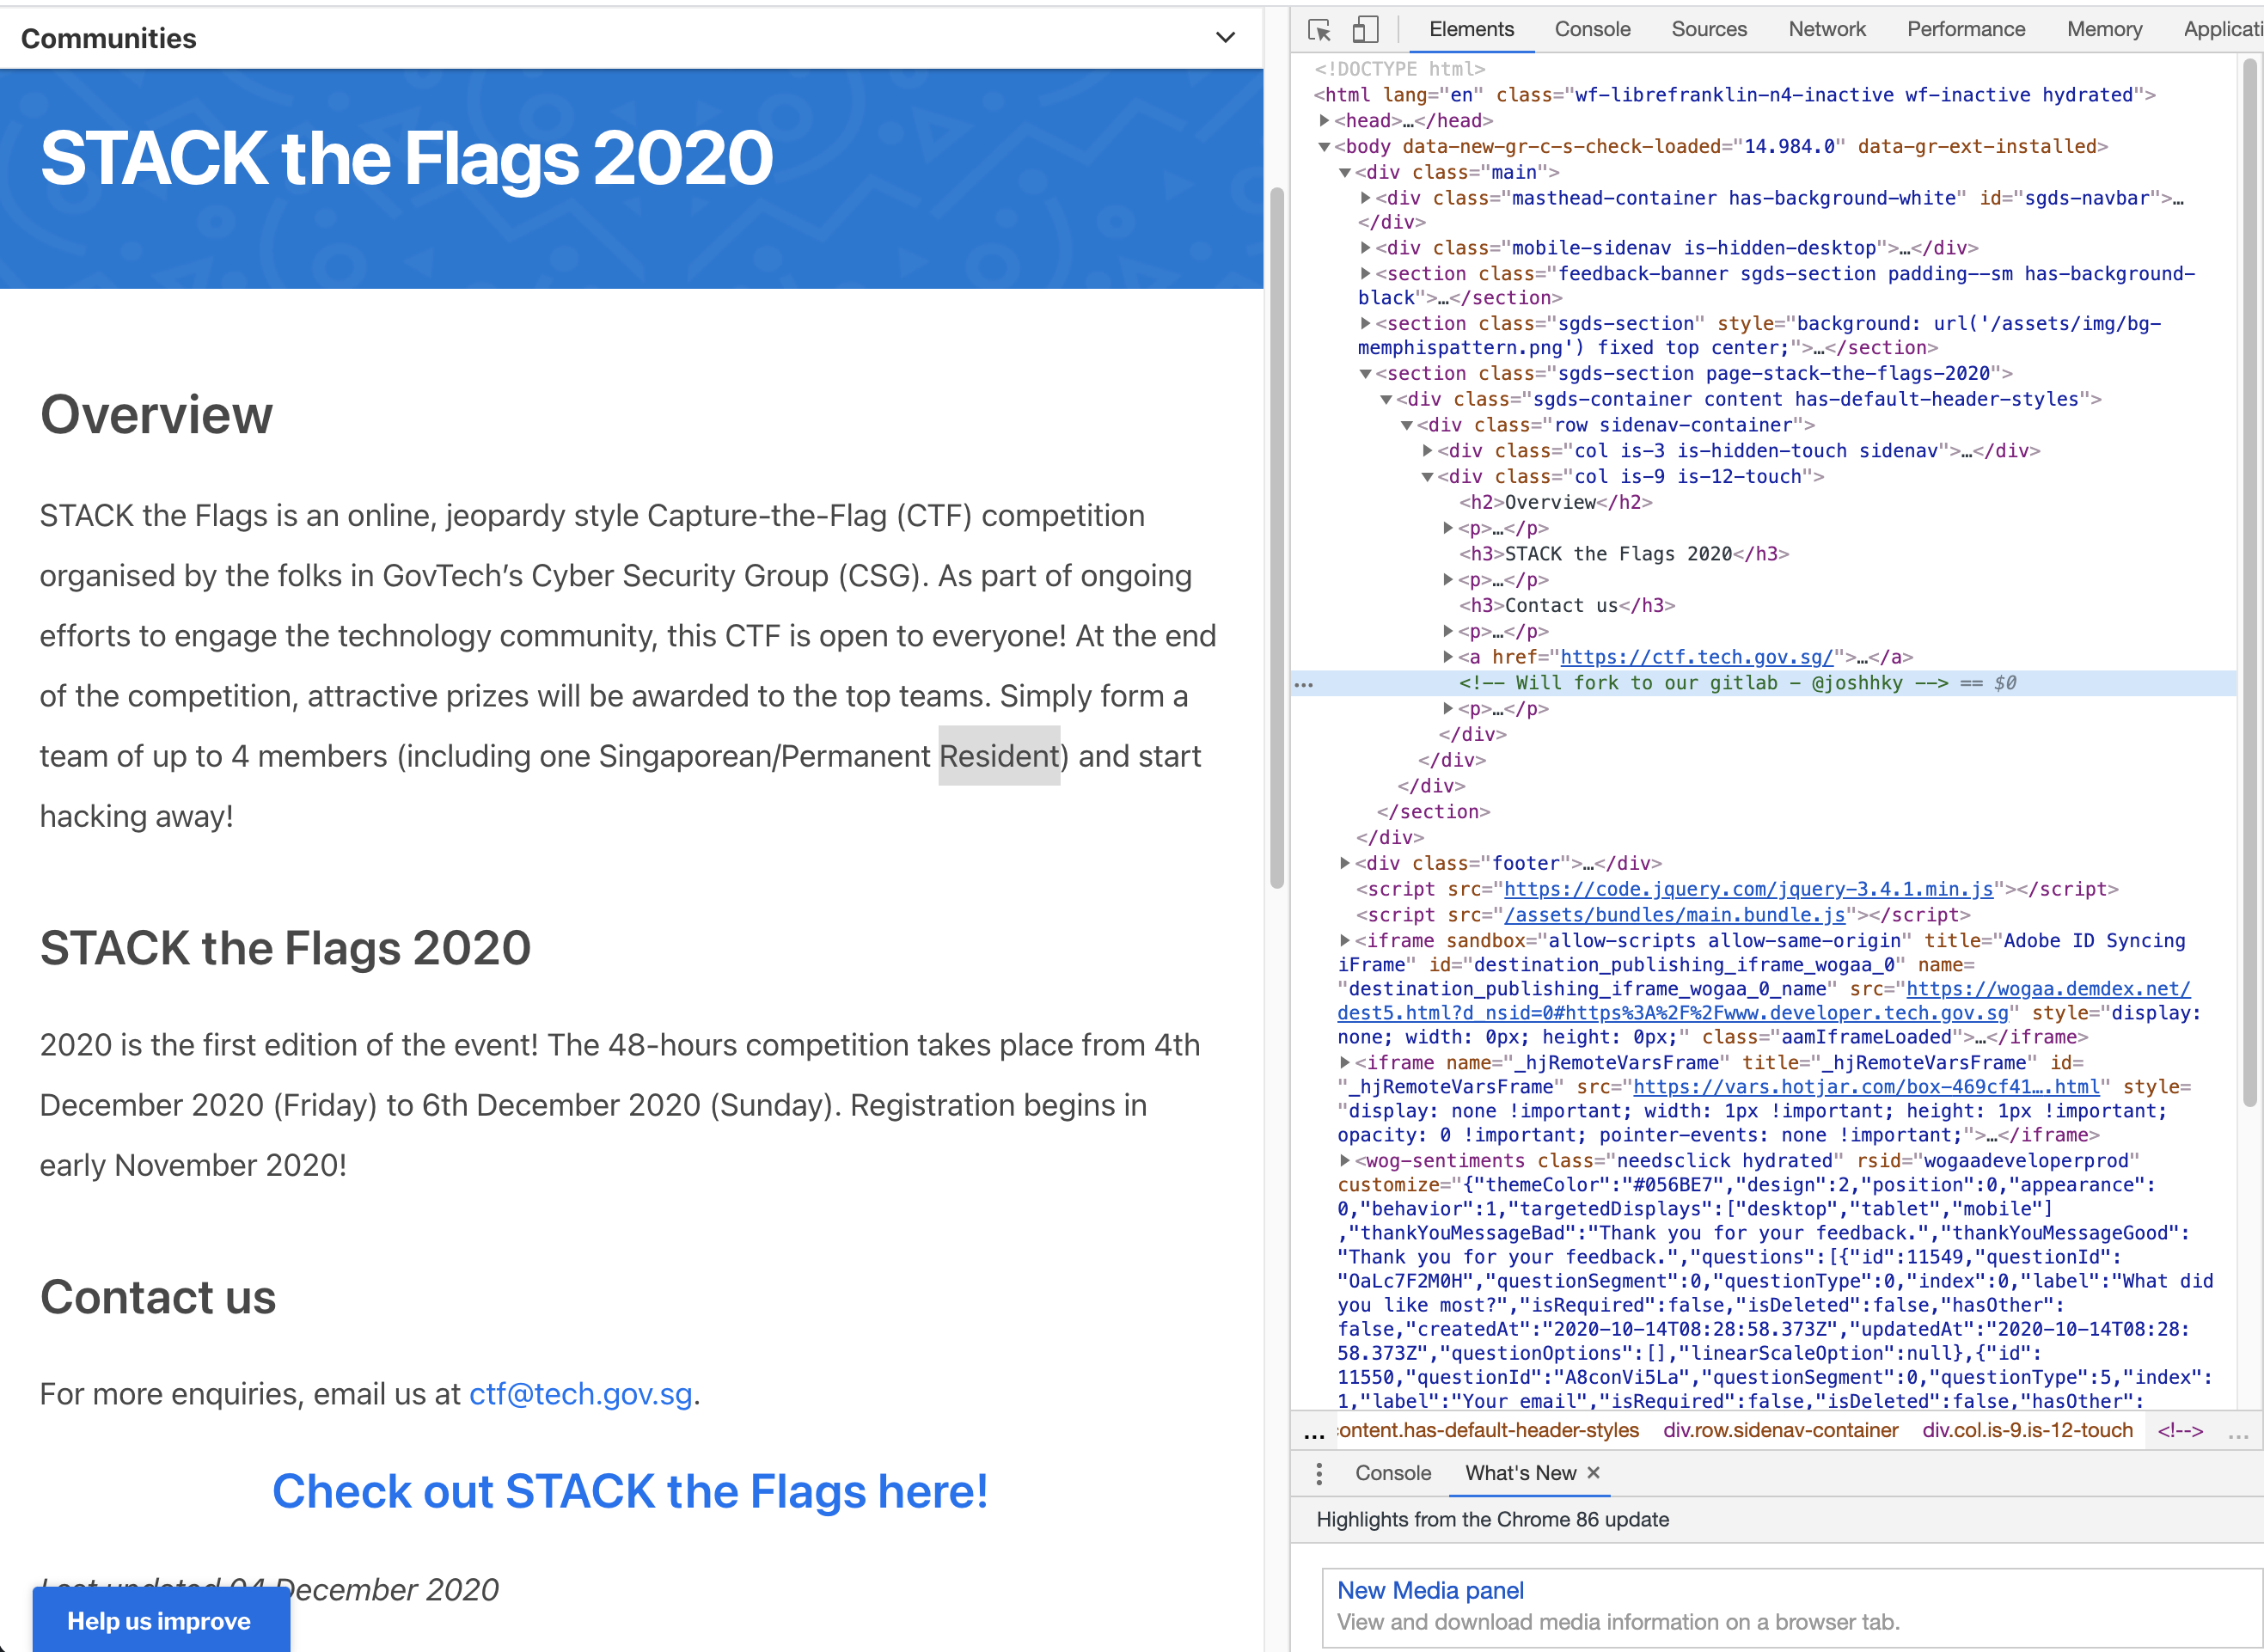This screenshot has width=2264, height=1652.
Task: Switch to the Elements tab
Action: pyautogui.click(x=1471, y=29)
